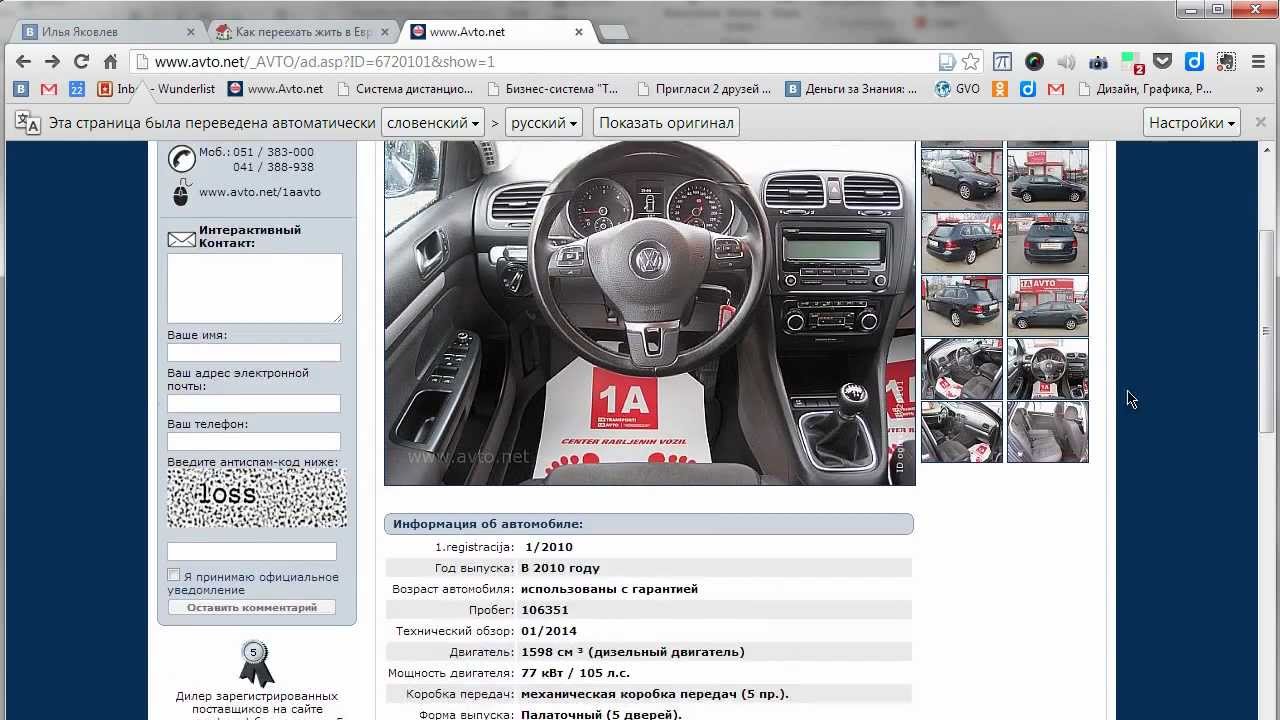Image resolution: width=1280 pixels, height=720 pixels.
Task: Open Бизнес-система bookmark
Action: point(552,89)
